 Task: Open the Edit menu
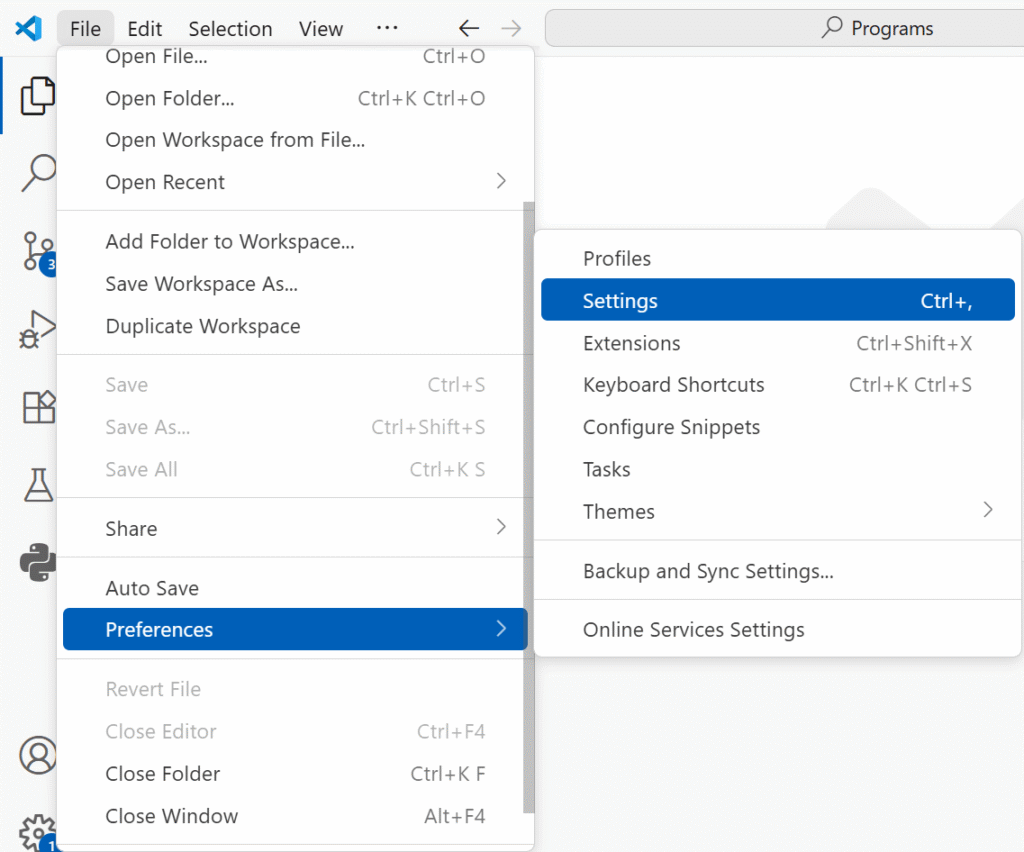point(145,29)
